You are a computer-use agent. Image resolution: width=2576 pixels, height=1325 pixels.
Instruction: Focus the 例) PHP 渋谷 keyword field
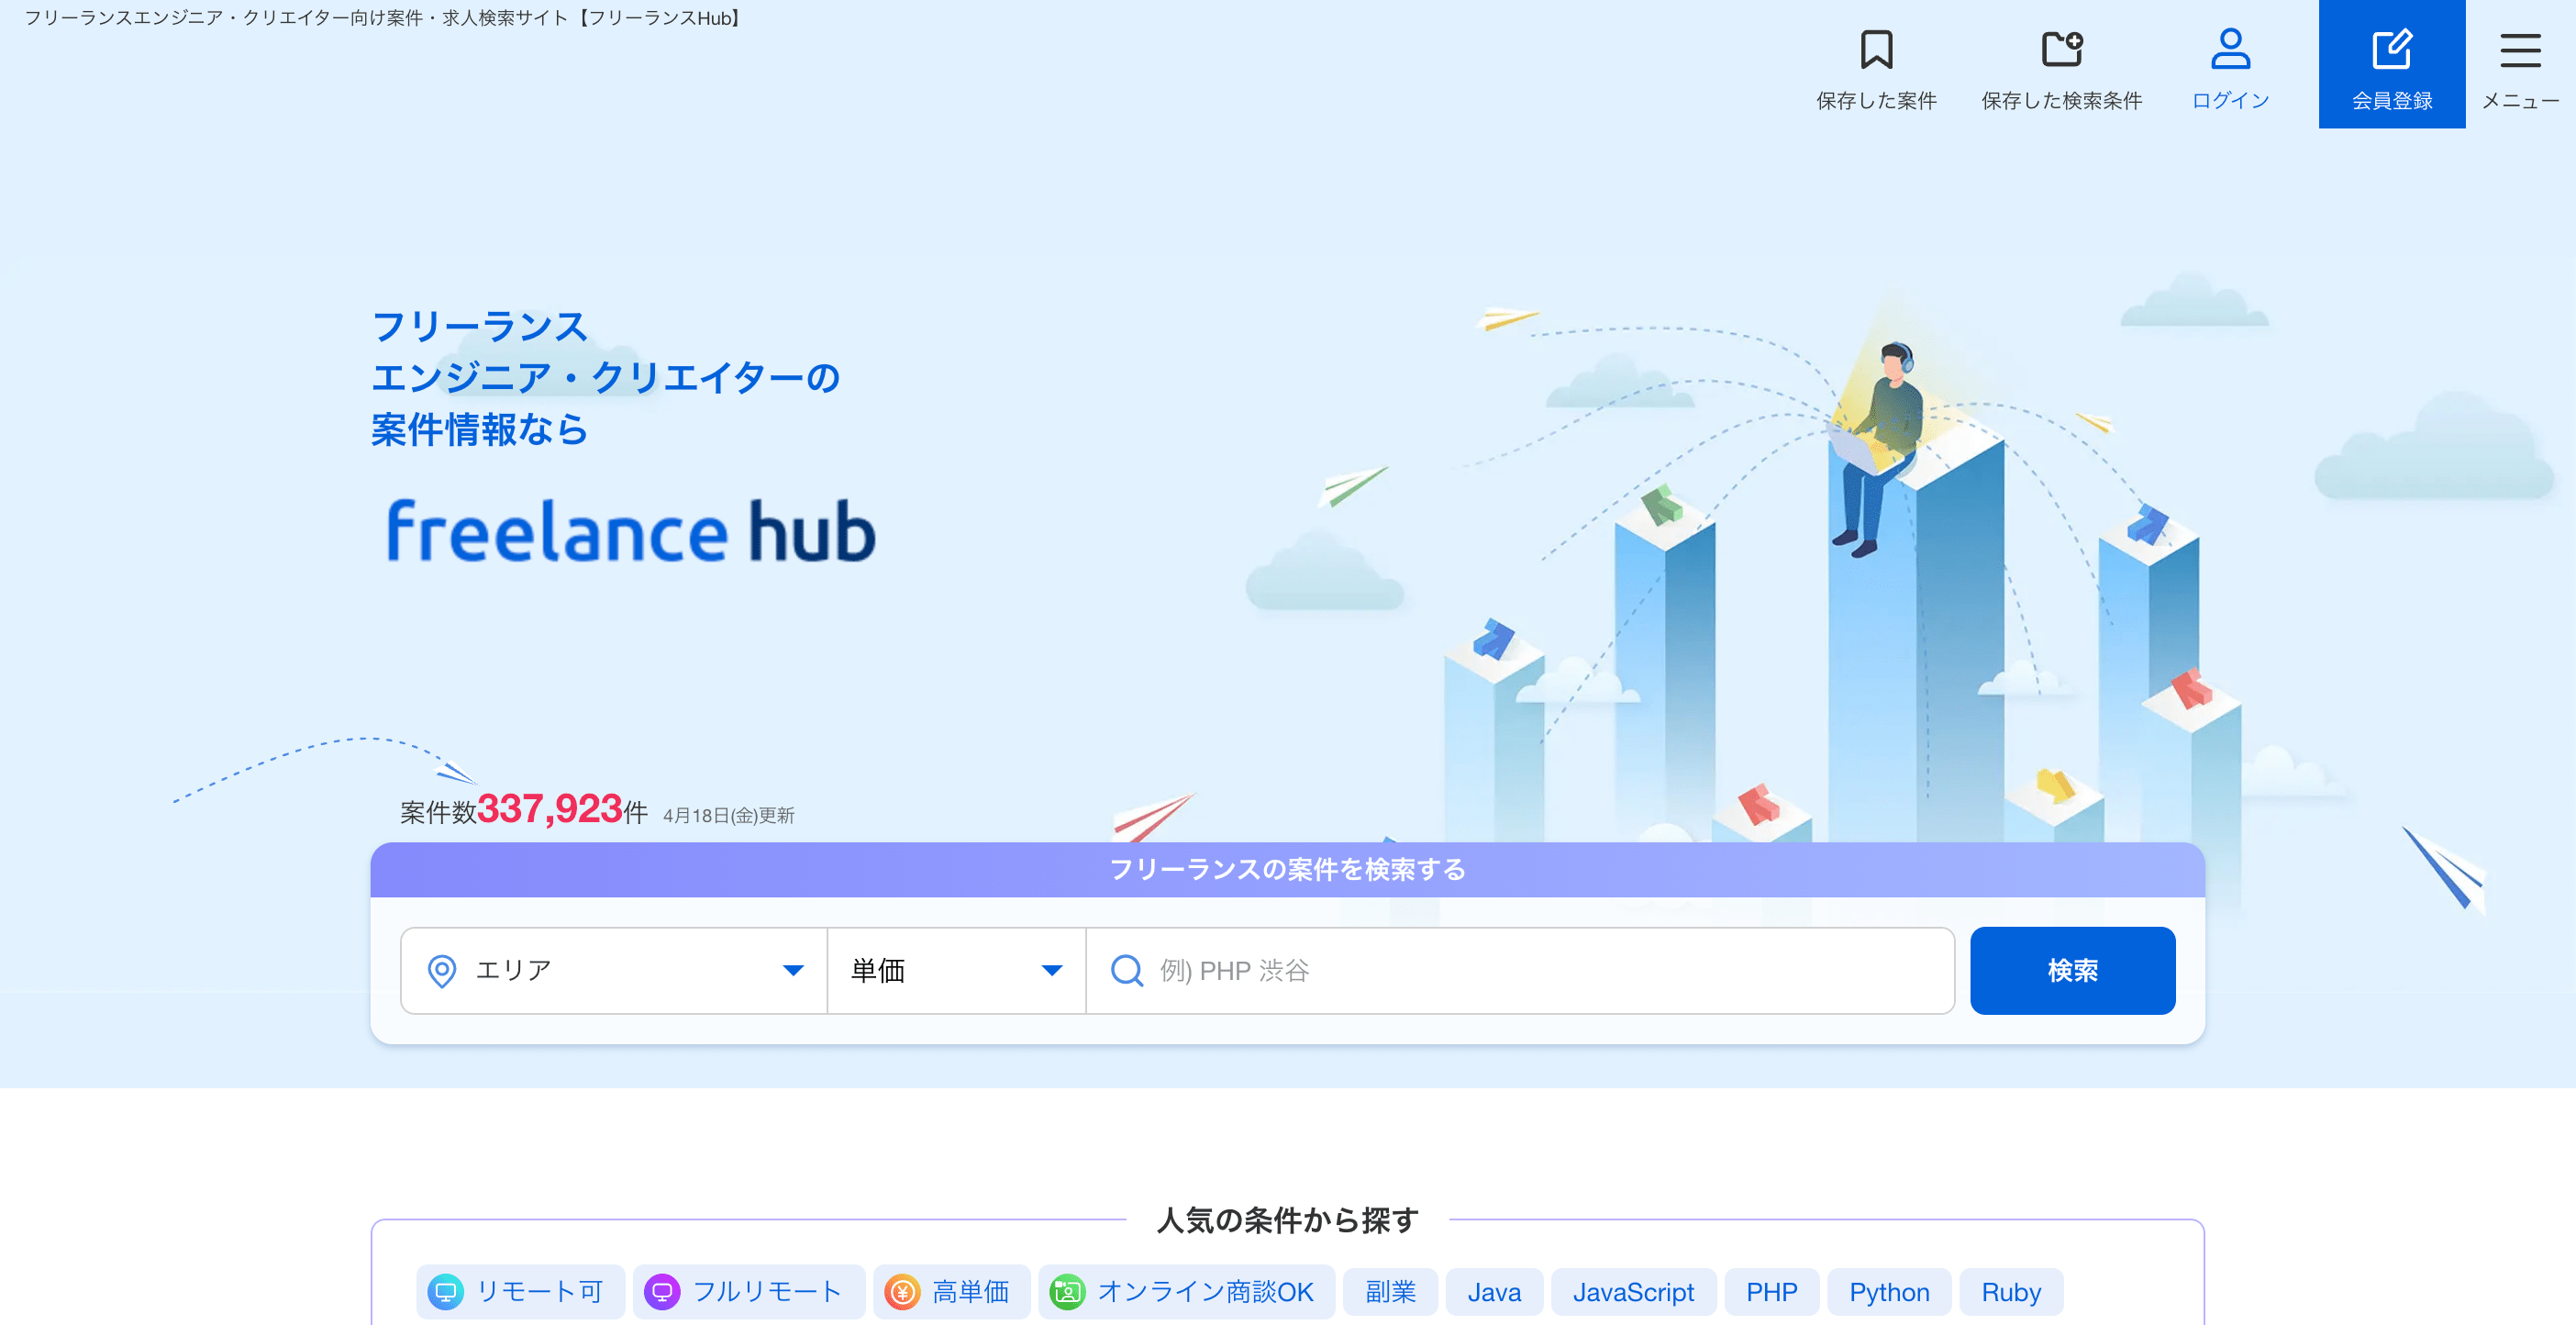pyautogui.click(x=1520, y=970)
